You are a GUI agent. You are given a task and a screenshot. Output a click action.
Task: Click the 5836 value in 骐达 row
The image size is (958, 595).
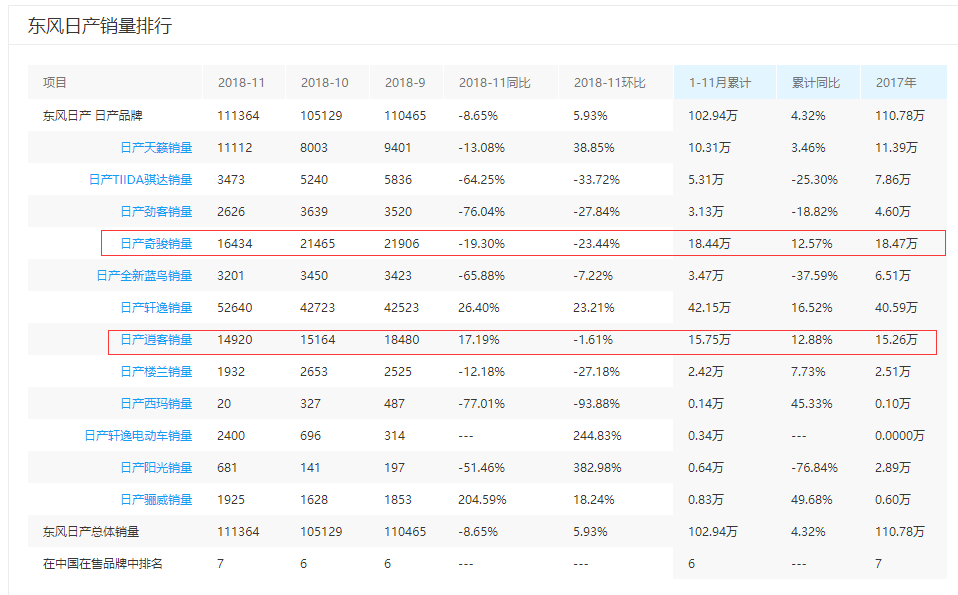(x=398, y=180)
